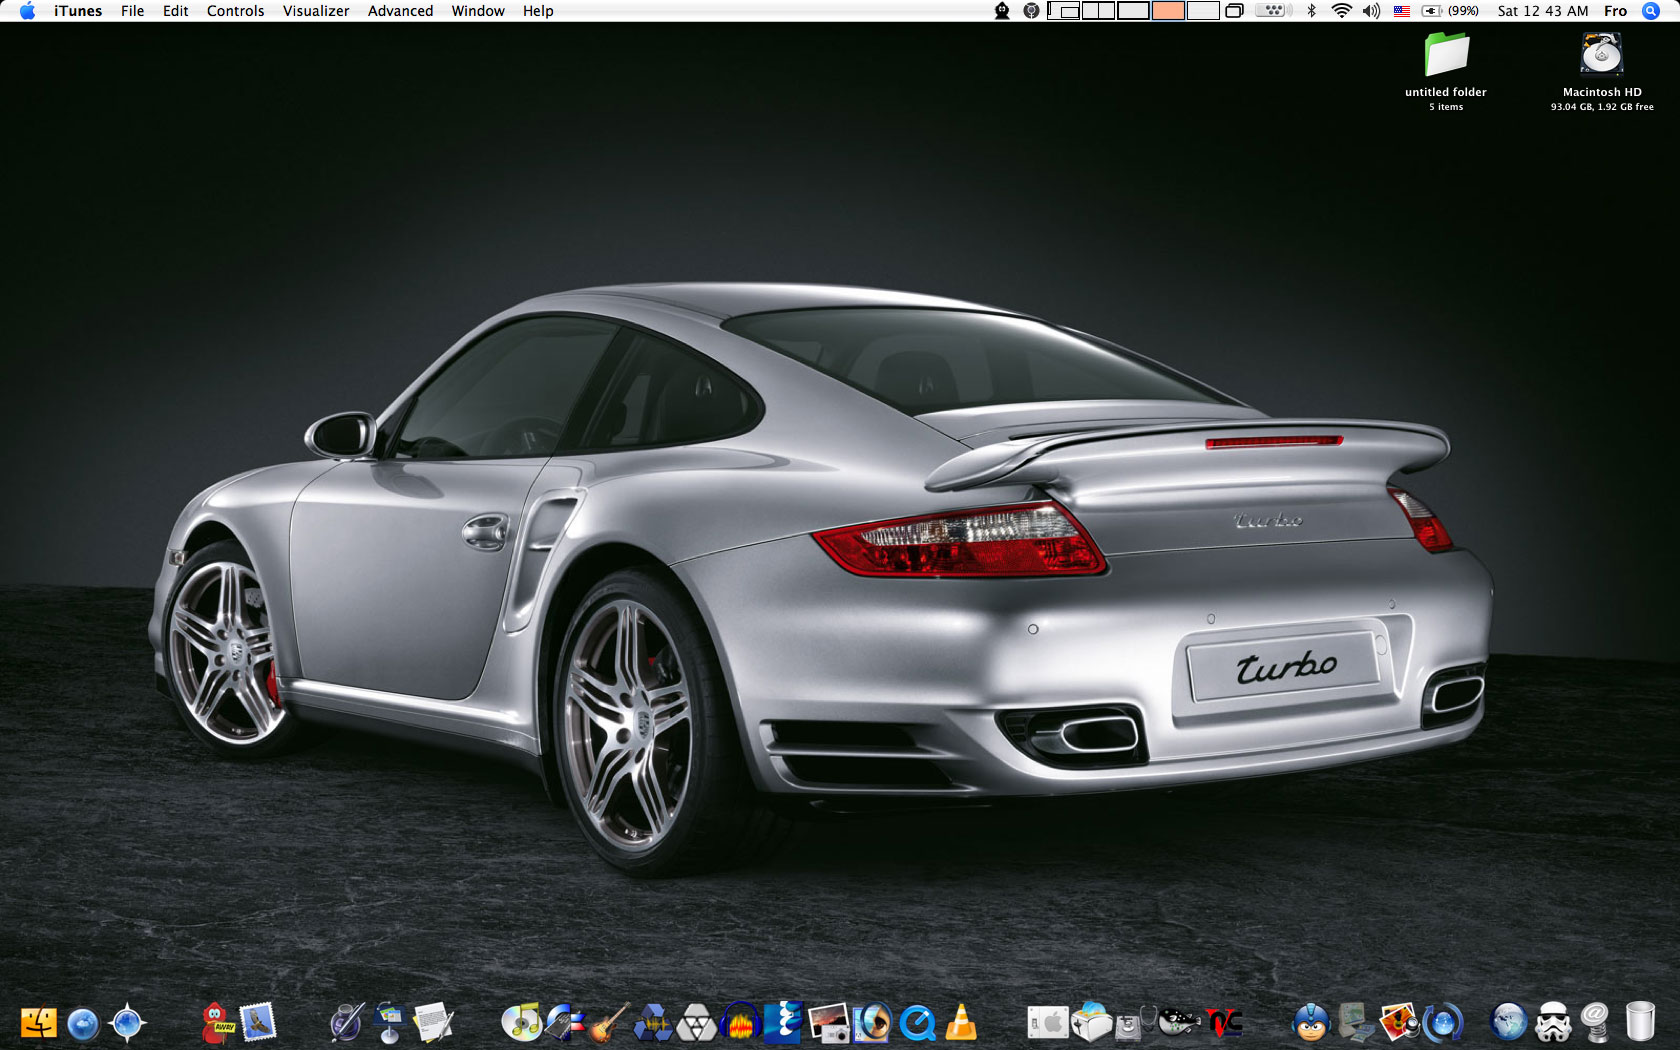Launch Keynote podium icon in dock
Screen dimensions: 1680x1050
(389, 1023)
